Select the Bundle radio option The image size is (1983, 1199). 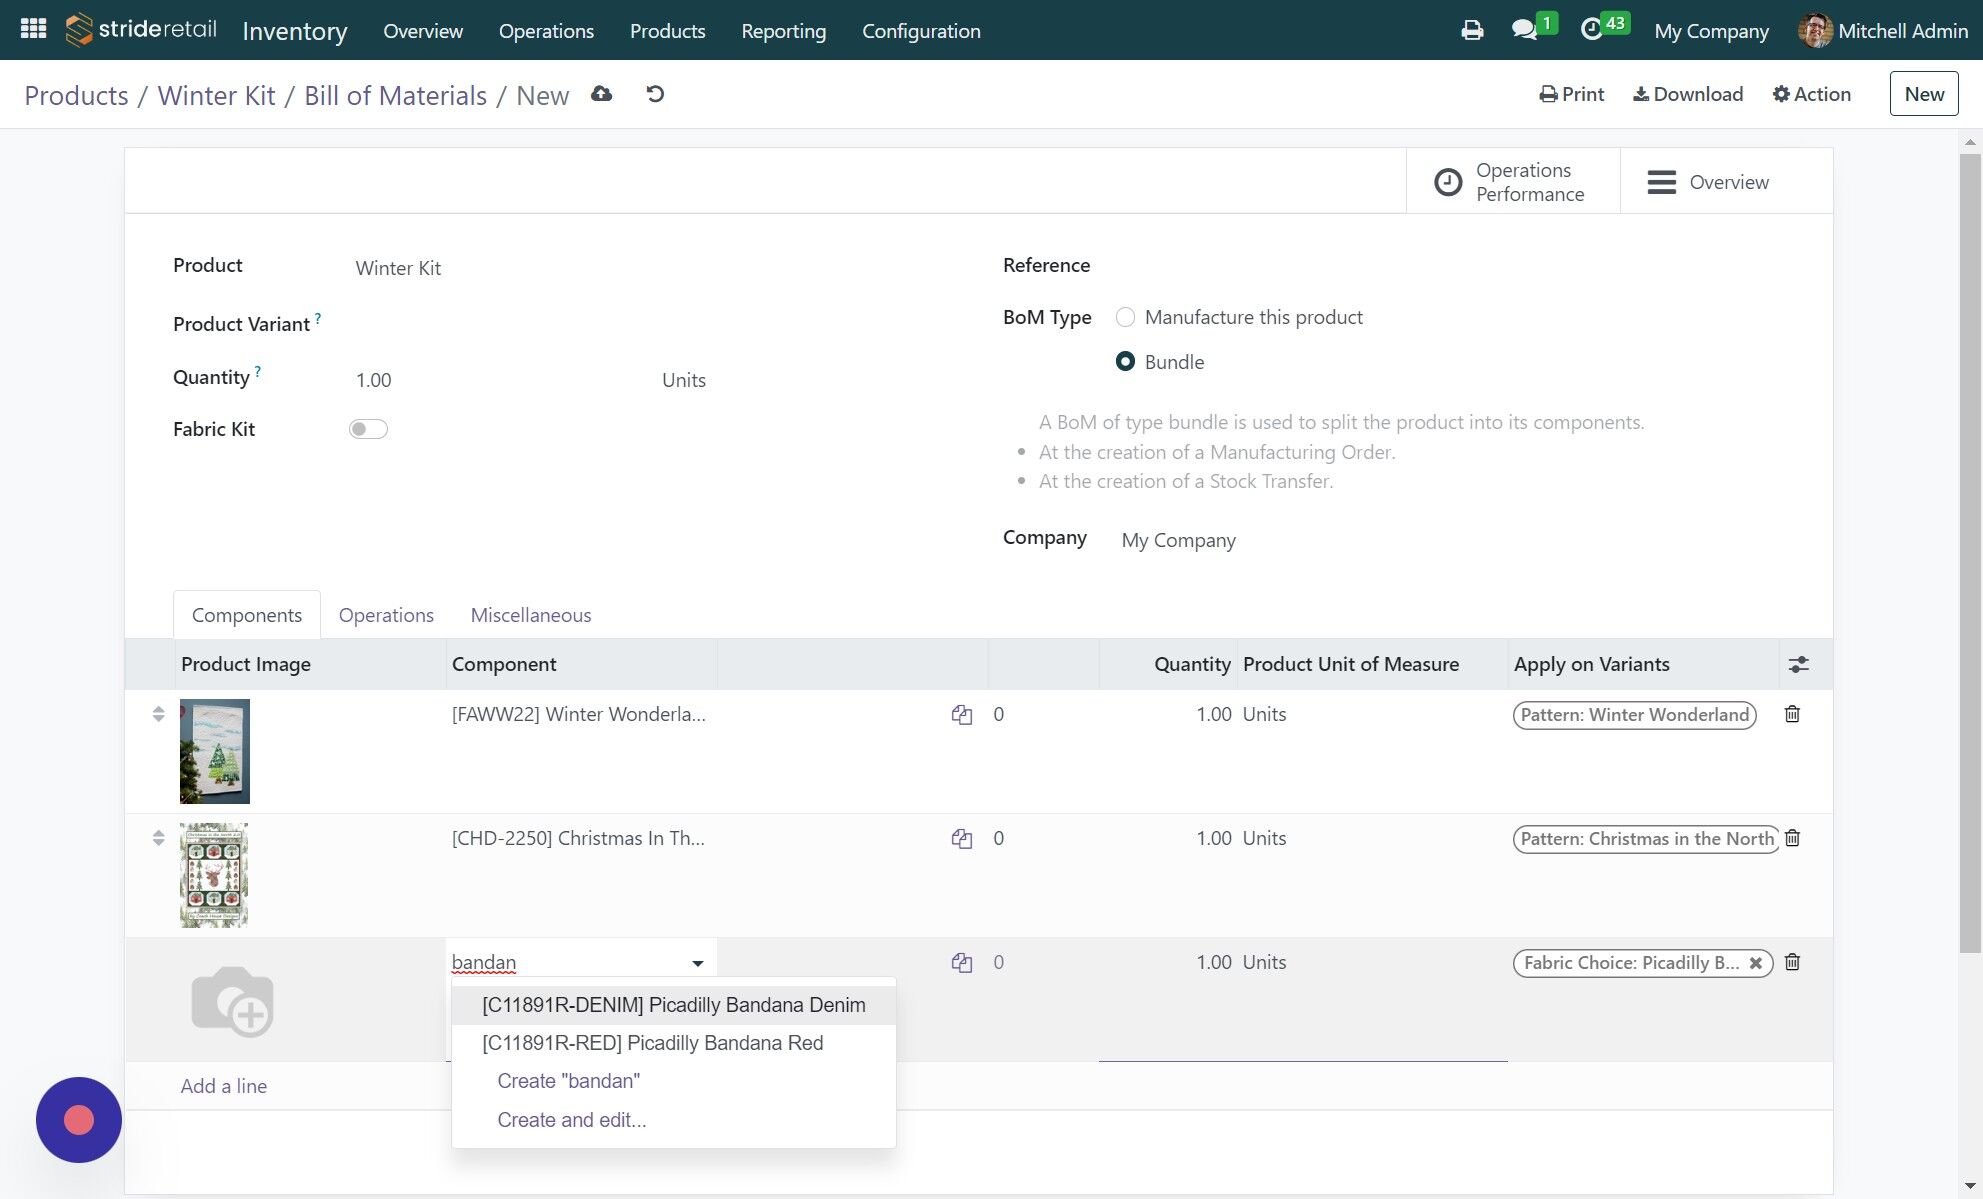tap(1125, 362)
